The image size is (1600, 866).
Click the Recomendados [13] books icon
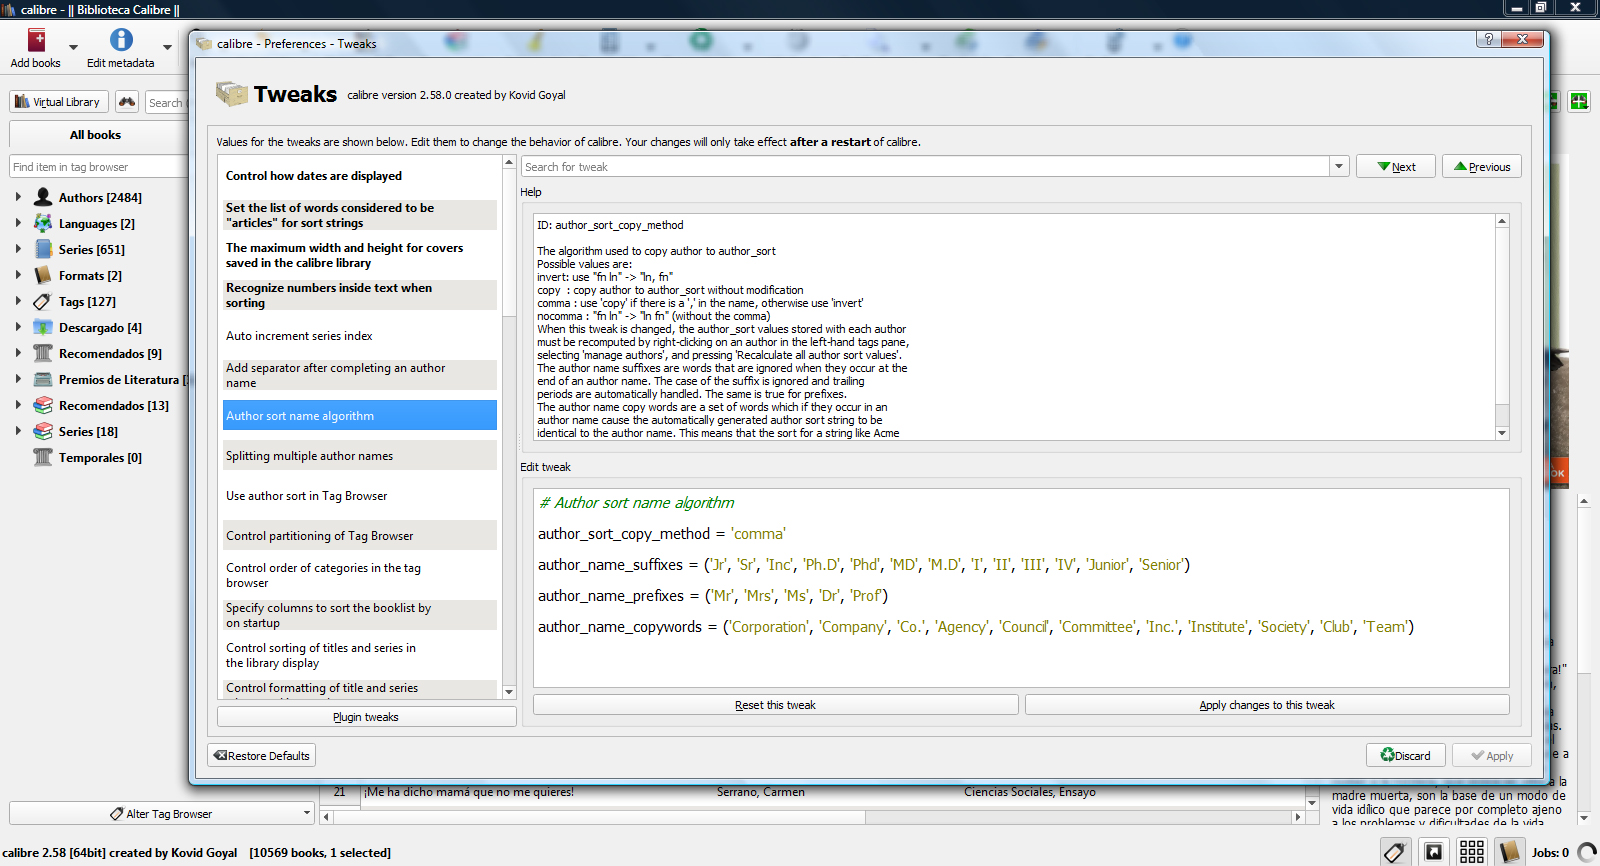(43, 405)
